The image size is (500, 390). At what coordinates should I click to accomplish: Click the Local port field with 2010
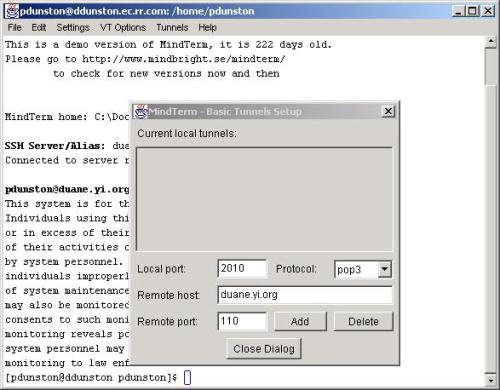pyautogui.click(x=242, y=268)
